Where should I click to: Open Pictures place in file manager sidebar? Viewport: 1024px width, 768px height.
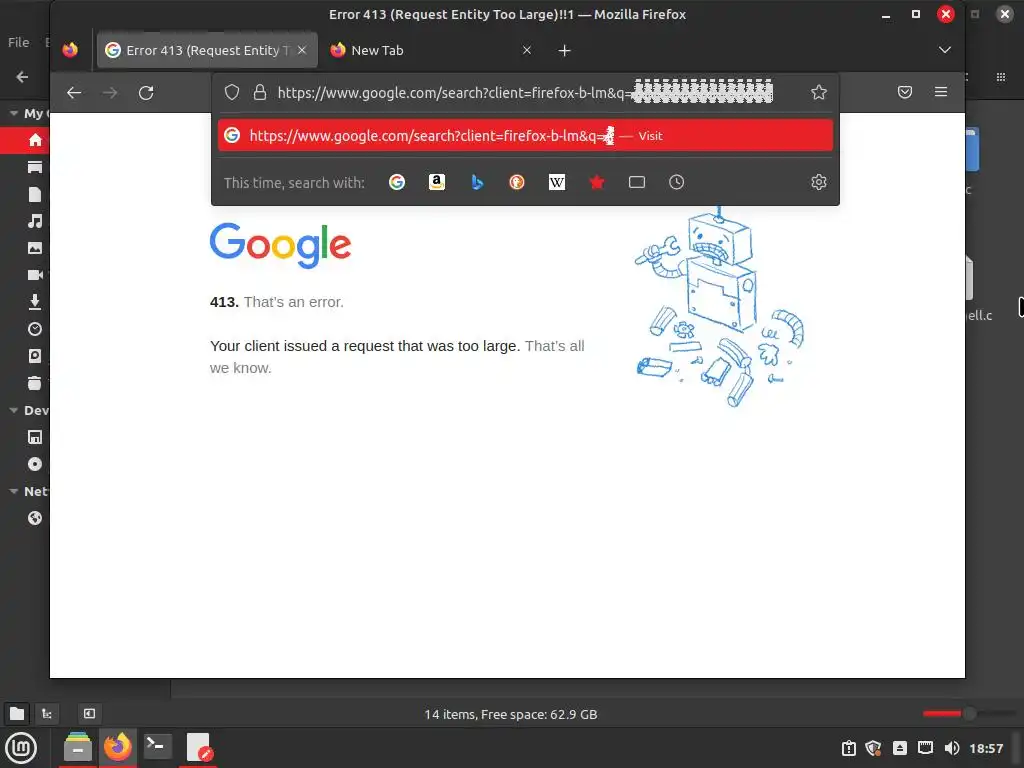tap(35, 248)
